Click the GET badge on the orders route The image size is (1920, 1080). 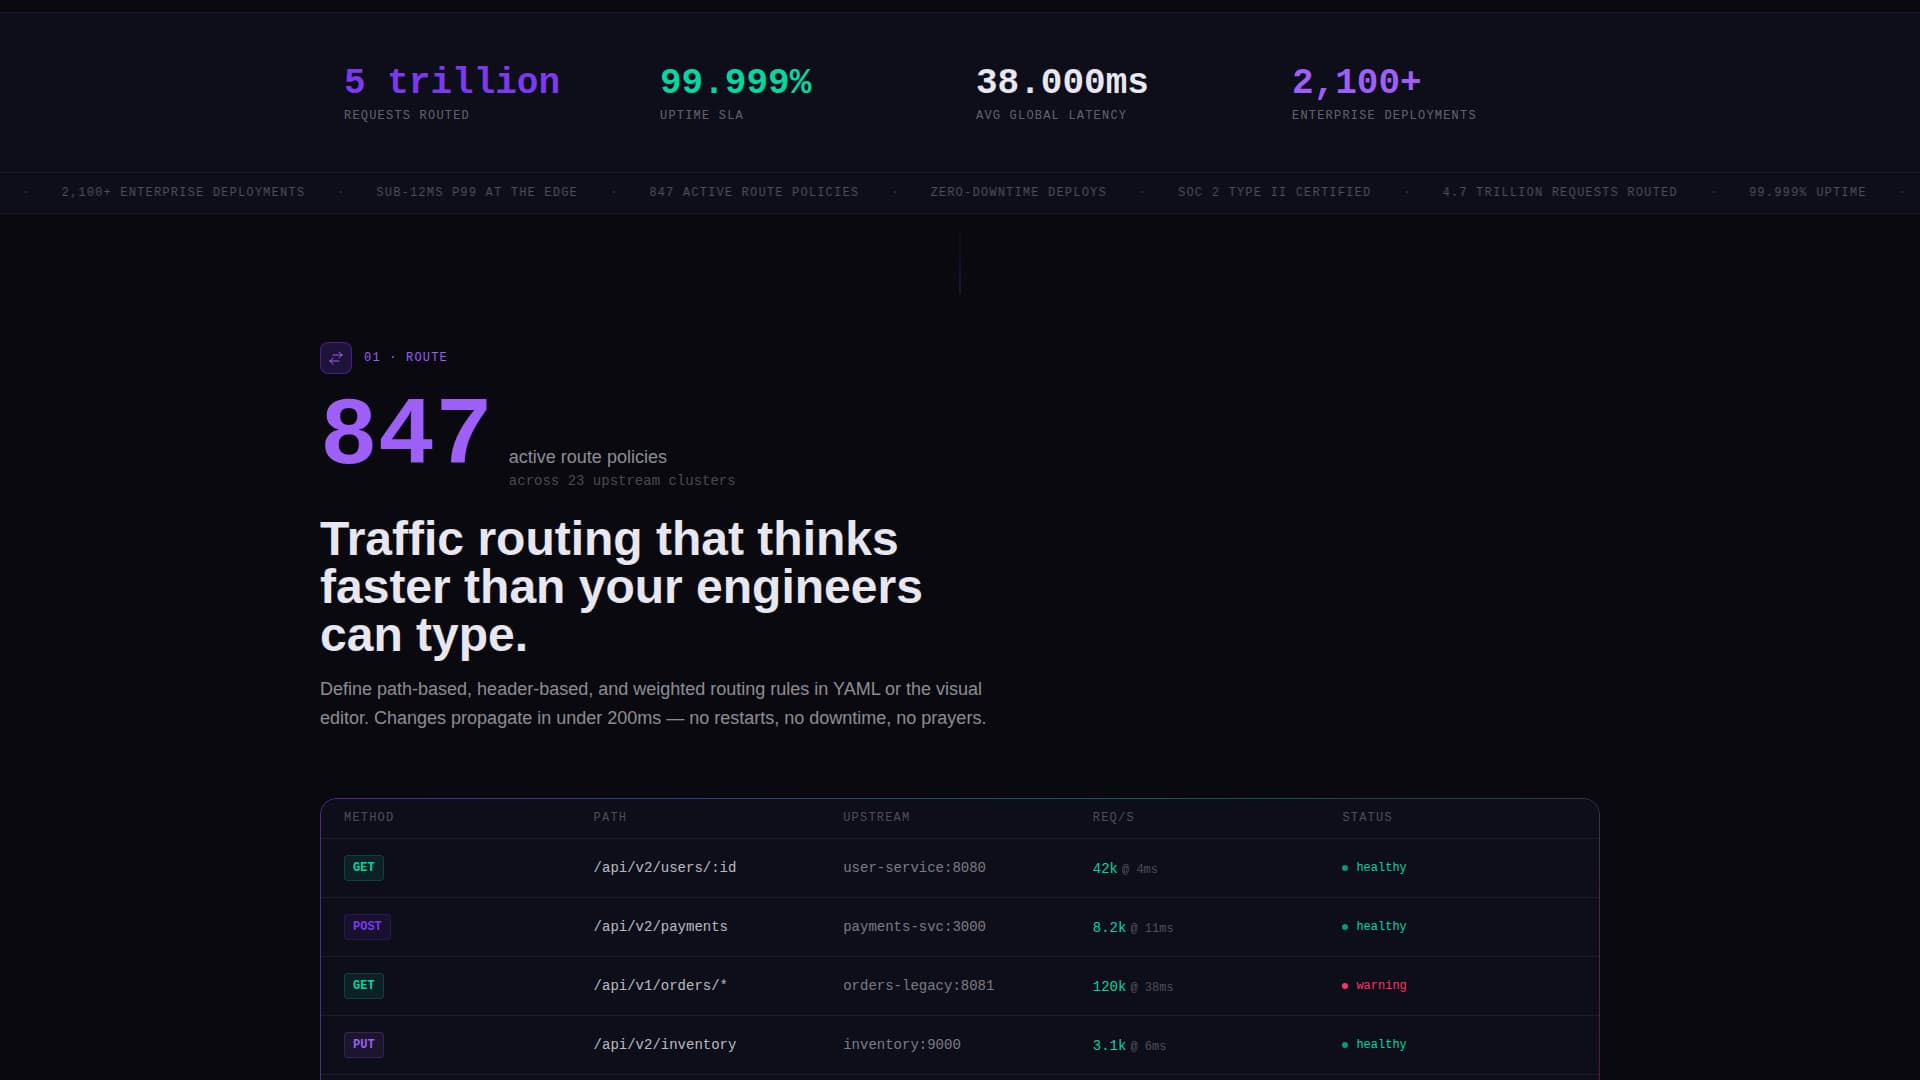tap(364, 985)
